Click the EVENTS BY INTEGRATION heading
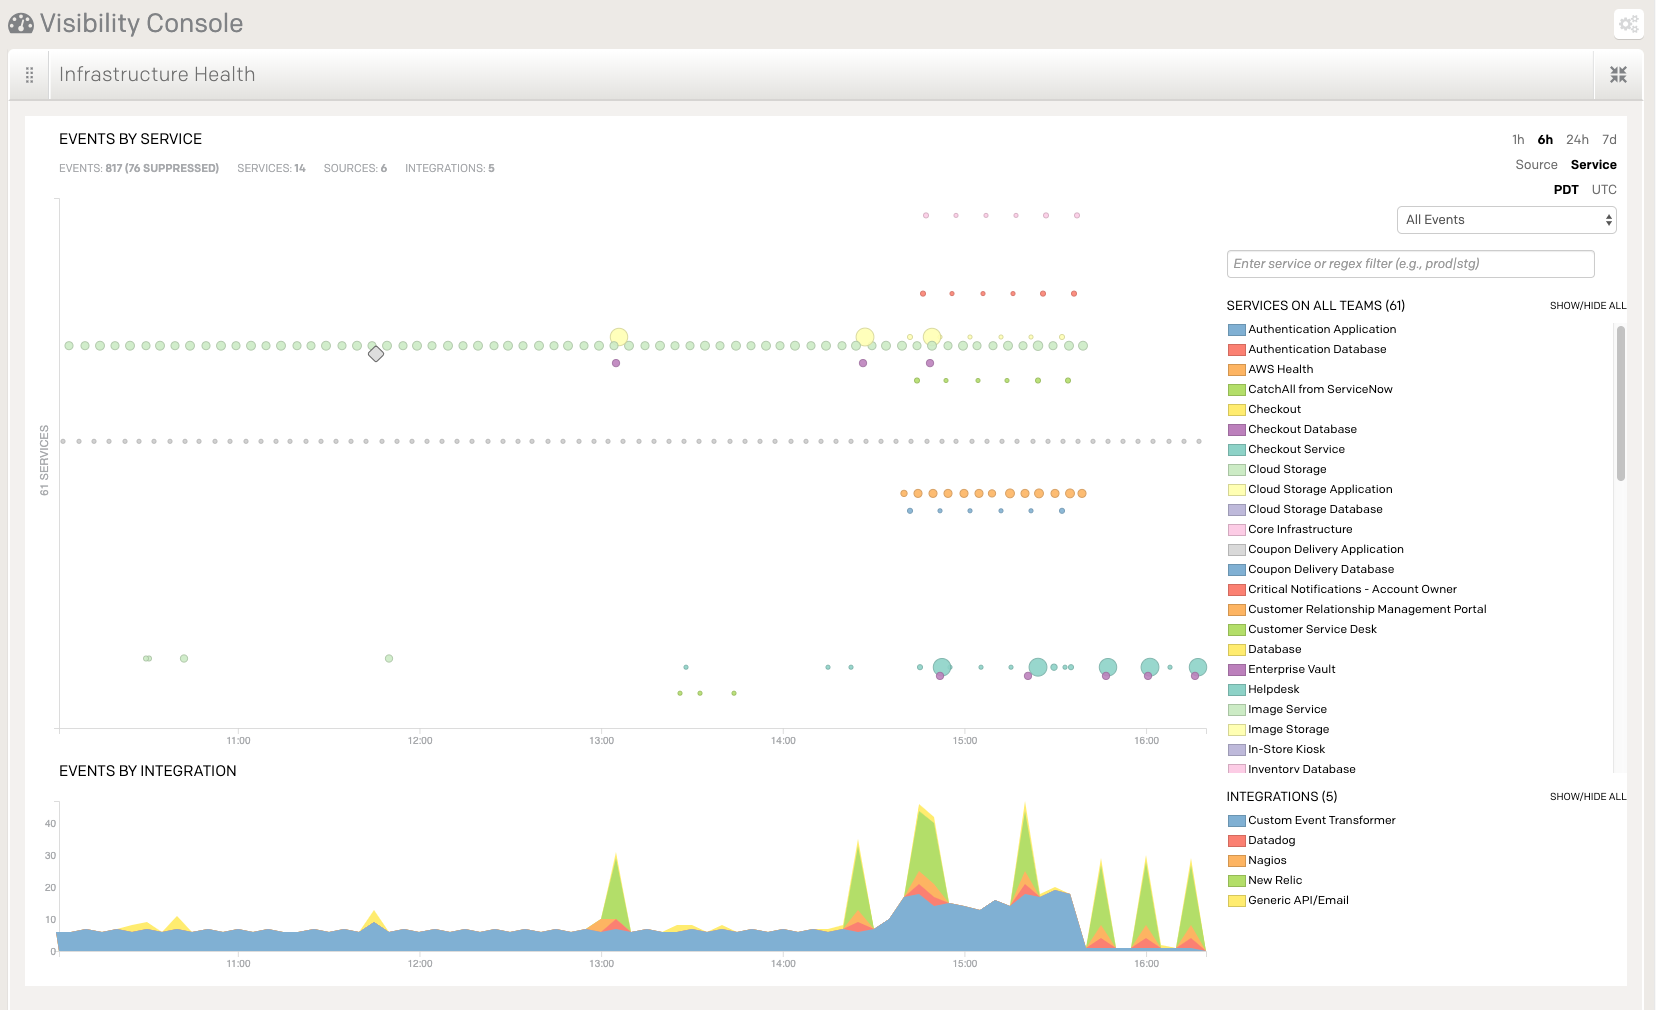Viewport: 1656px width, 1010px height. pos(148,771)
